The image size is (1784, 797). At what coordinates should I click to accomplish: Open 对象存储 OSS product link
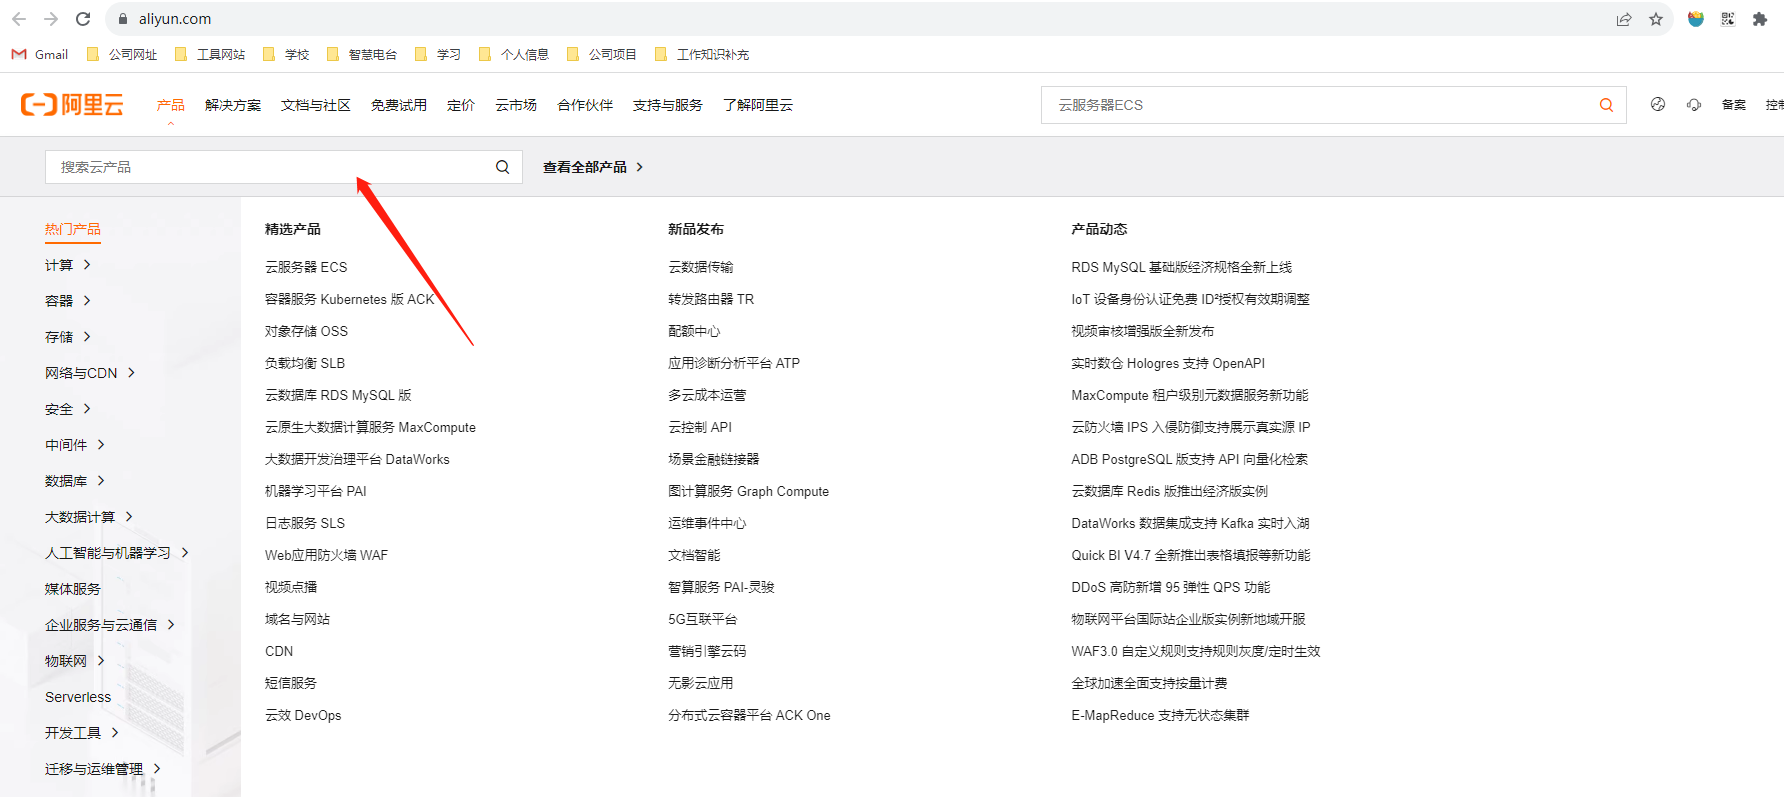306,331
